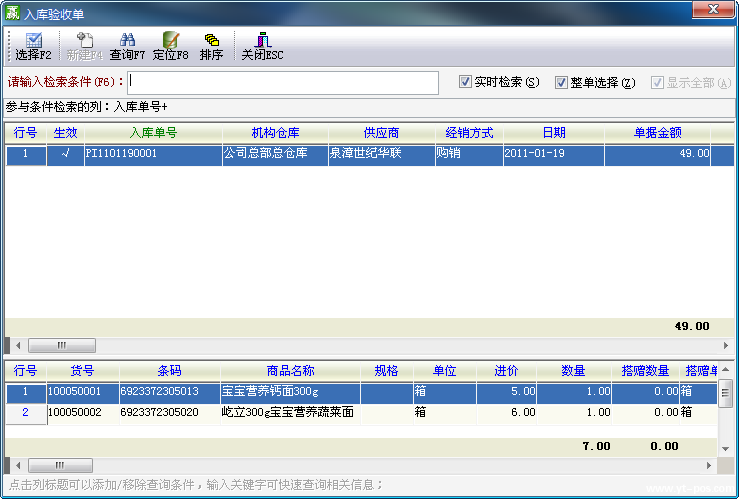Click the app icon in the title bar
Screen dimensions: 739x499
(12, 13)
